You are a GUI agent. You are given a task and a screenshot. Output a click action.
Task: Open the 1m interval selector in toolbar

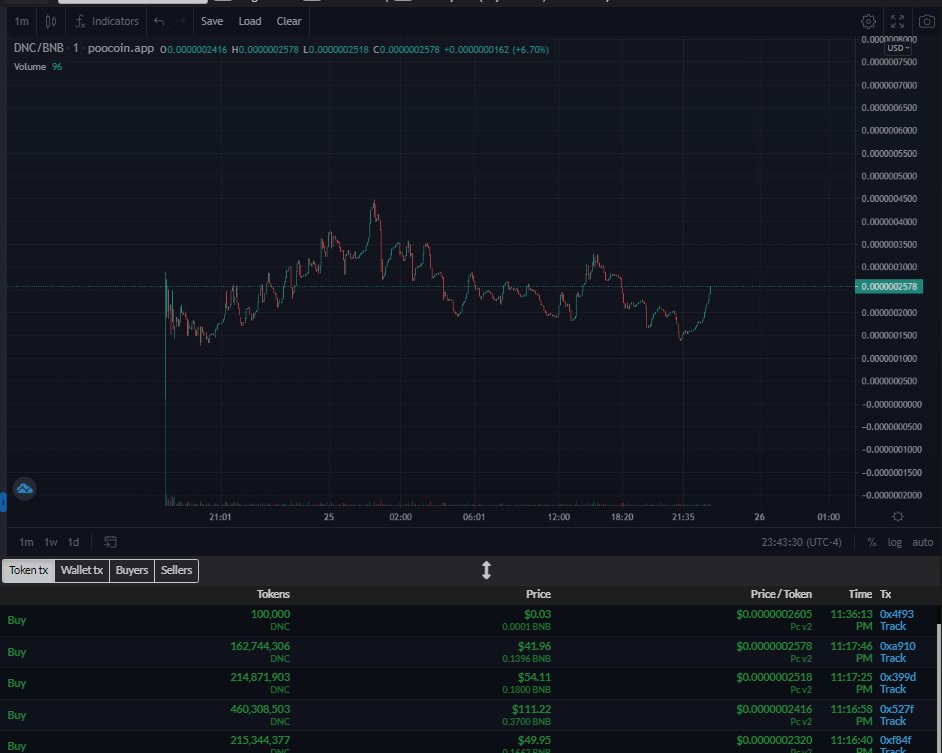click(22, 22)
